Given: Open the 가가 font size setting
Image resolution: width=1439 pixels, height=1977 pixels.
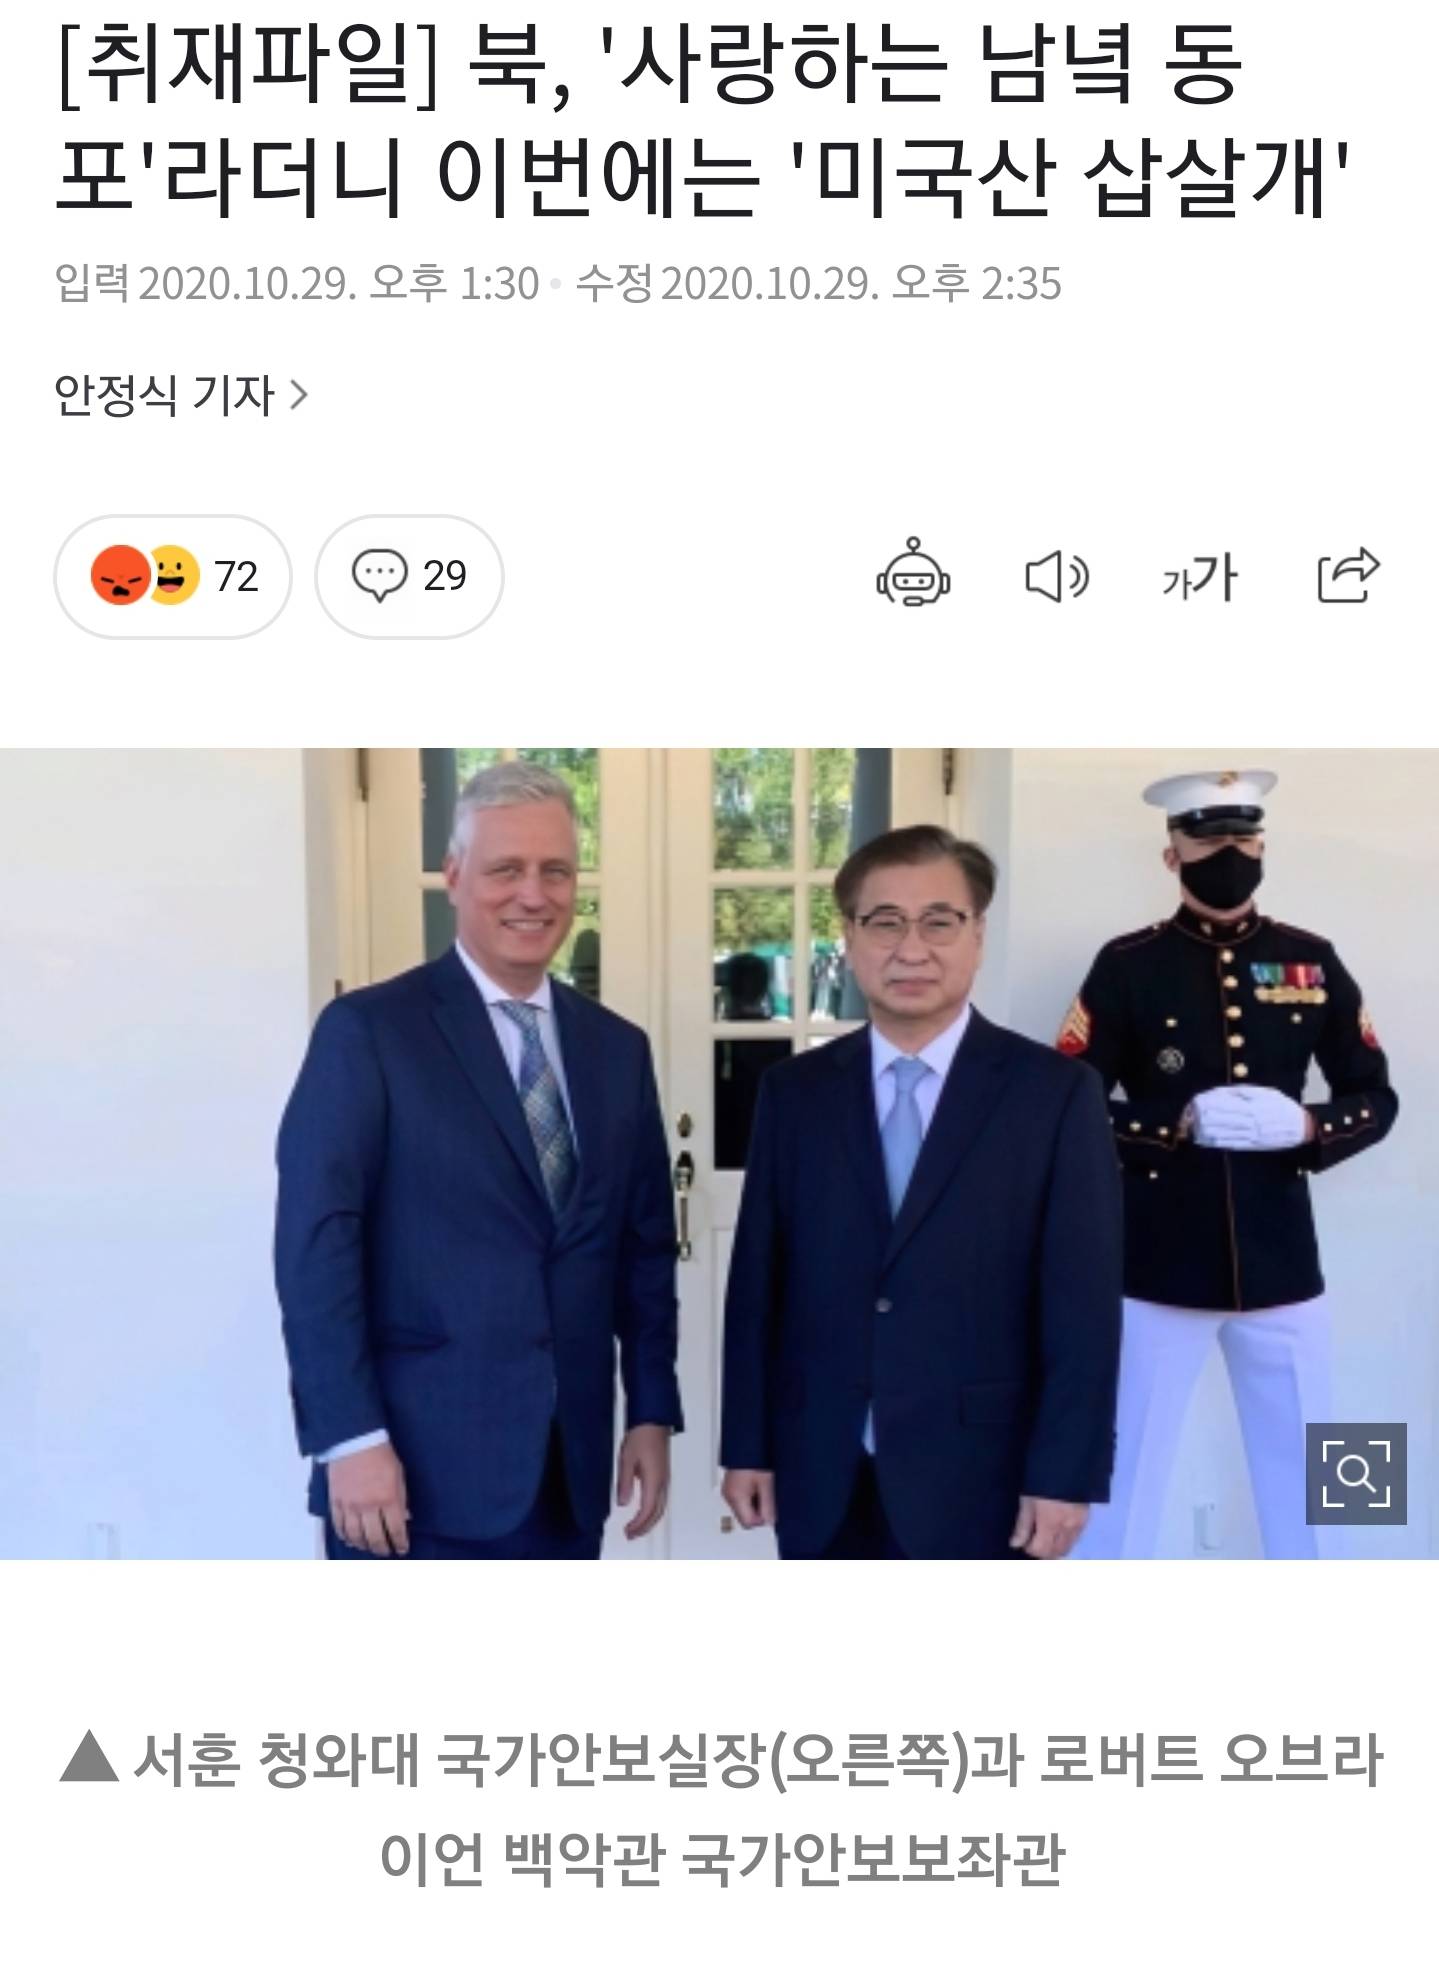Looking at the screenshot, I should [x=1200, y=577].
